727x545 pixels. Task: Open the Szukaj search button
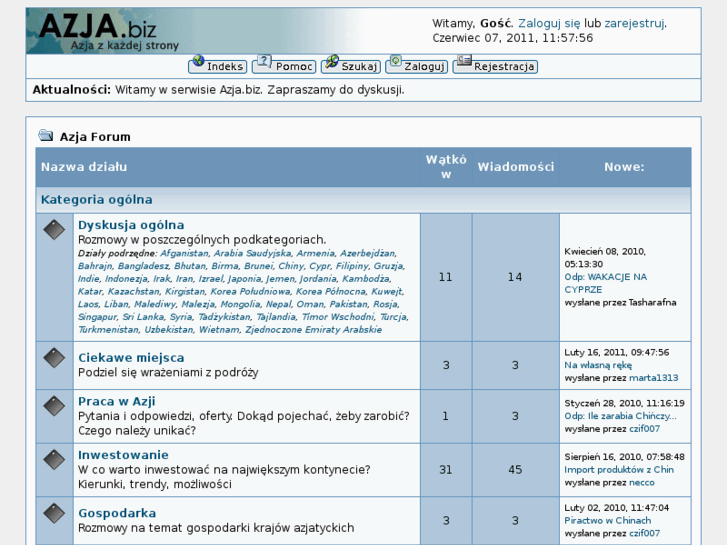click(x=350, y=66)
